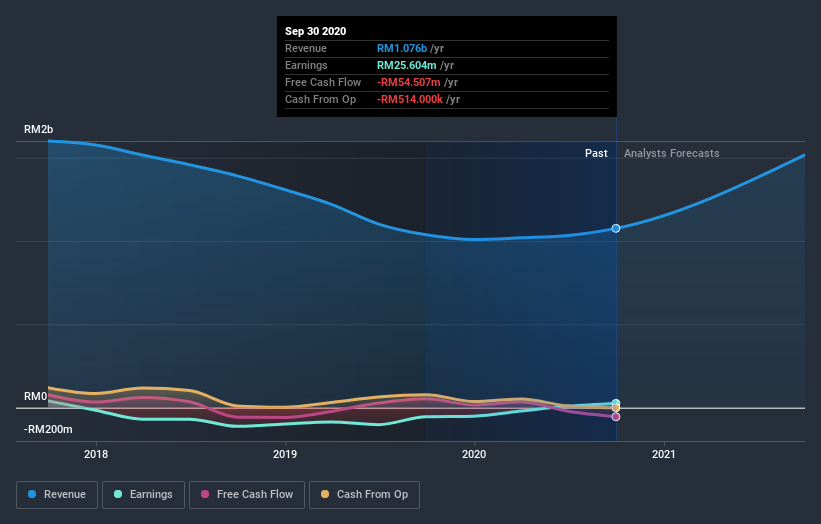Click the Past label on chart
Screen dimensions: 821x524
tap(596, 153)
